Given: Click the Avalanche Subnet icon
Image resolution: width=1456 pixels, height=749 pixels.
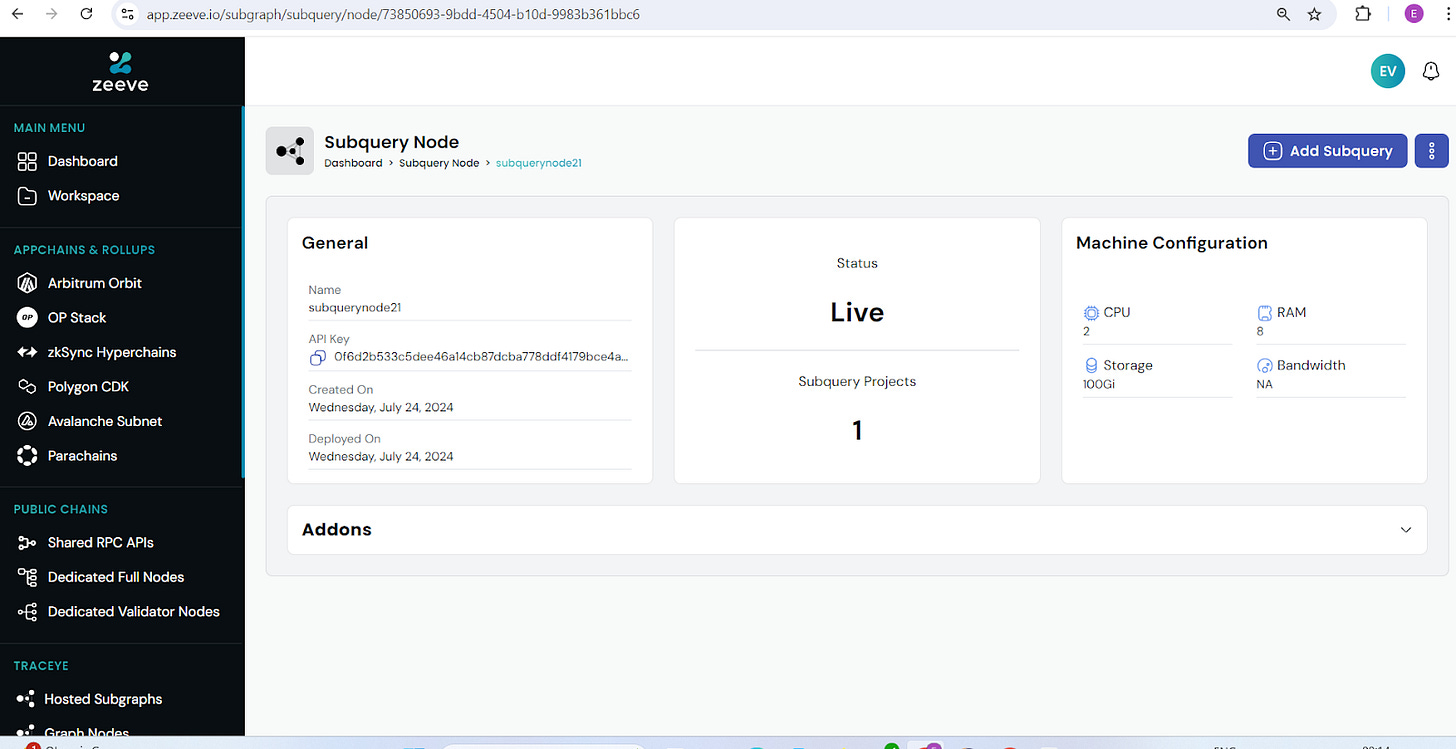Looking at the screenshot, I should point(27,421).
